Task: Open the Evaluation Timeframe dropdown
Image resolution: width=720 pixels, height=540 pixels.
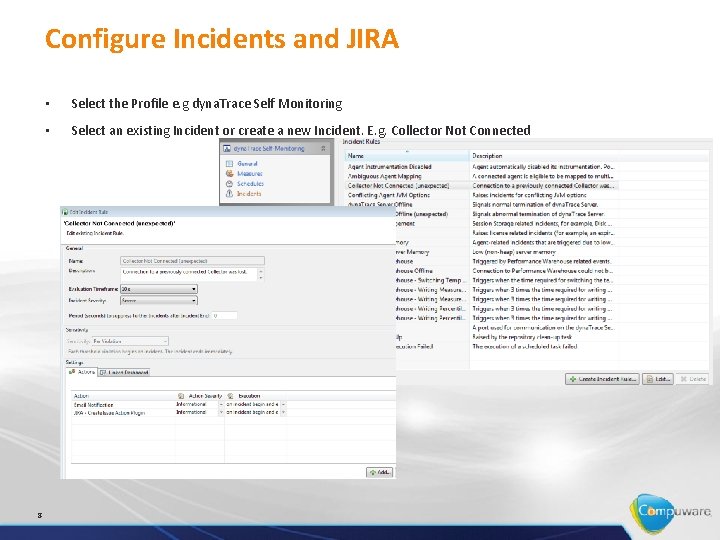Action: pos(159,289)
